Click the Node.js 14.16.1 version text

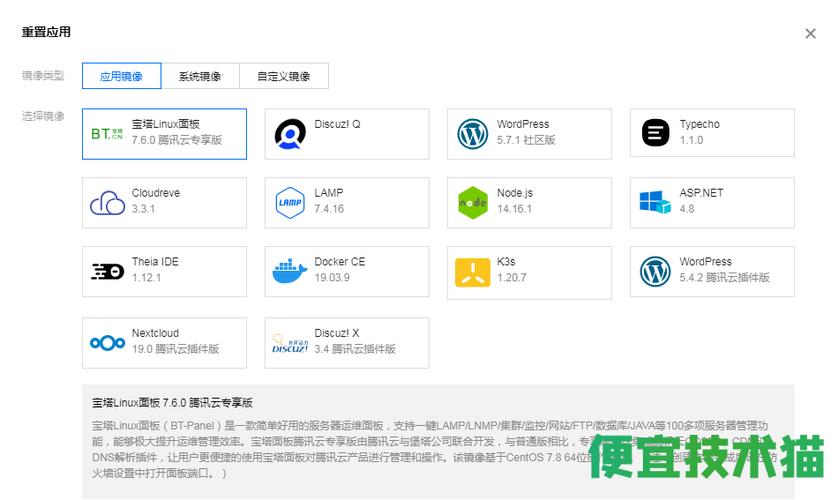click(514, 209)
